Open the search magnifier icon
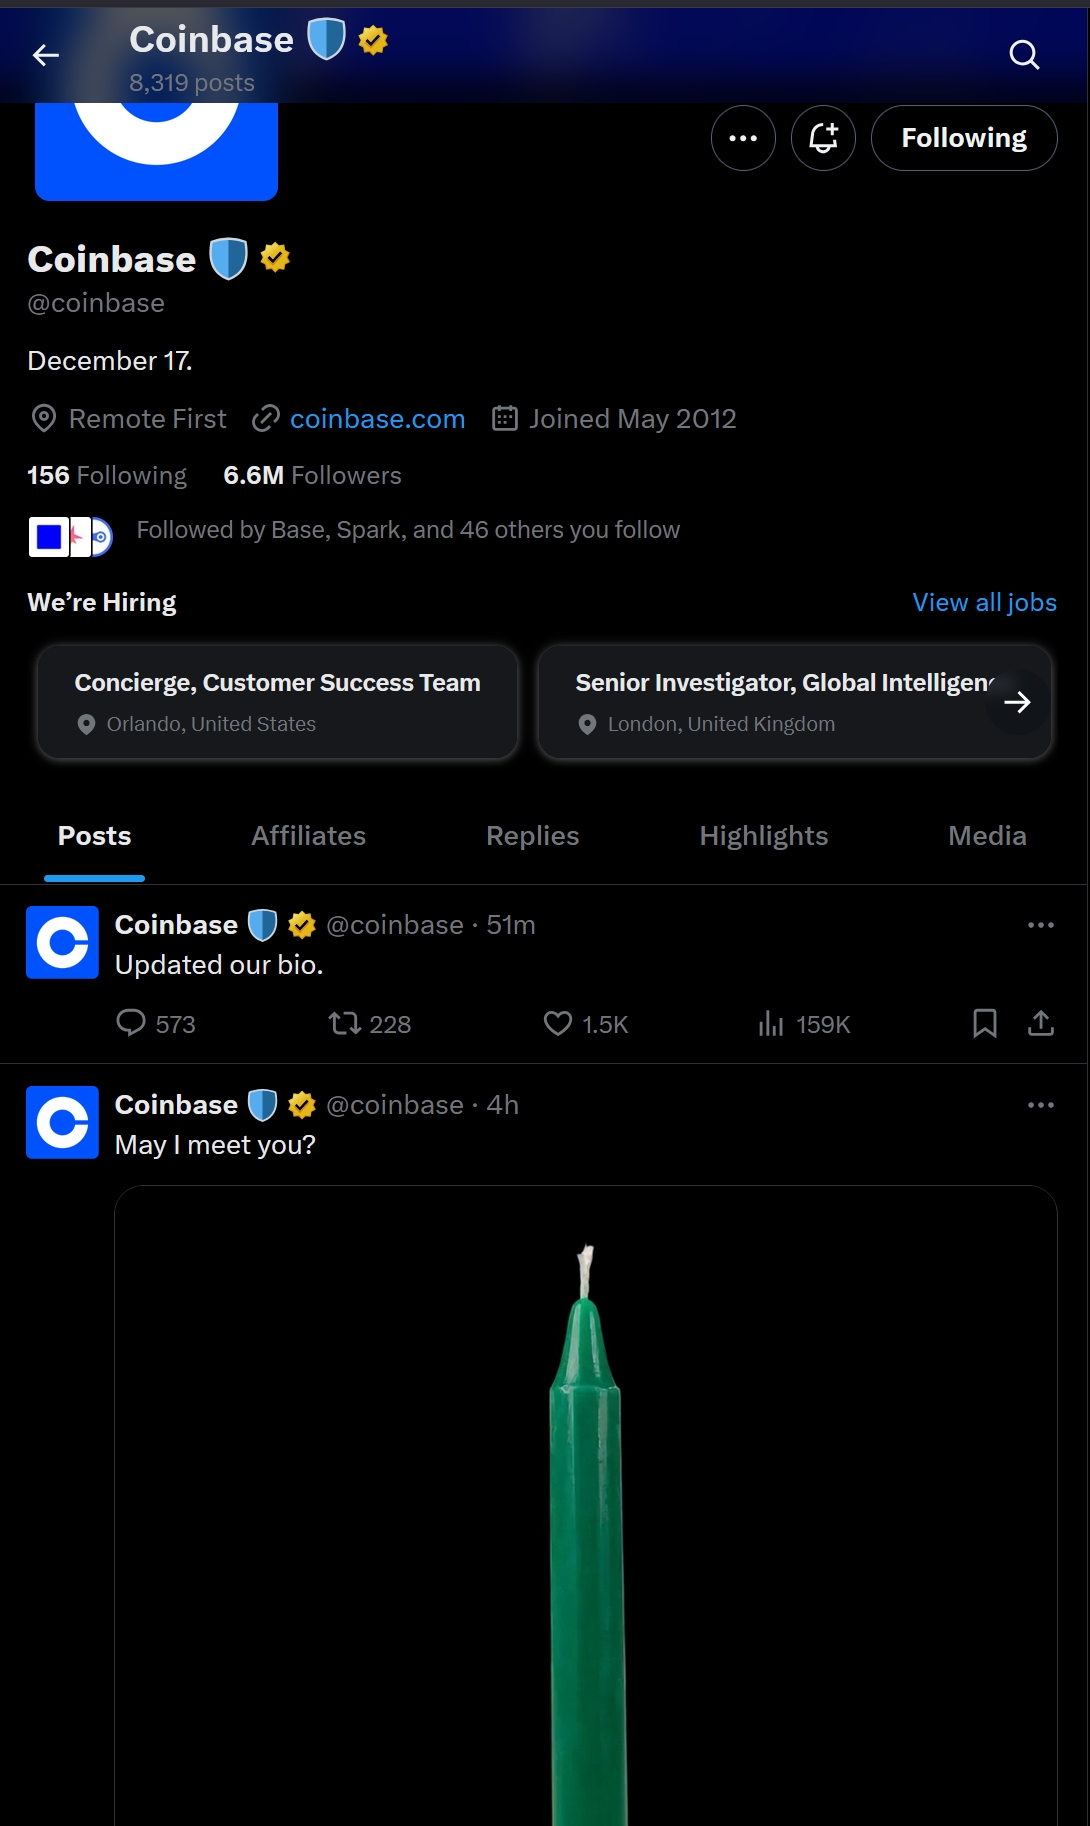The width and height of the screenshot is (1090, 1826). point(1024,55)
